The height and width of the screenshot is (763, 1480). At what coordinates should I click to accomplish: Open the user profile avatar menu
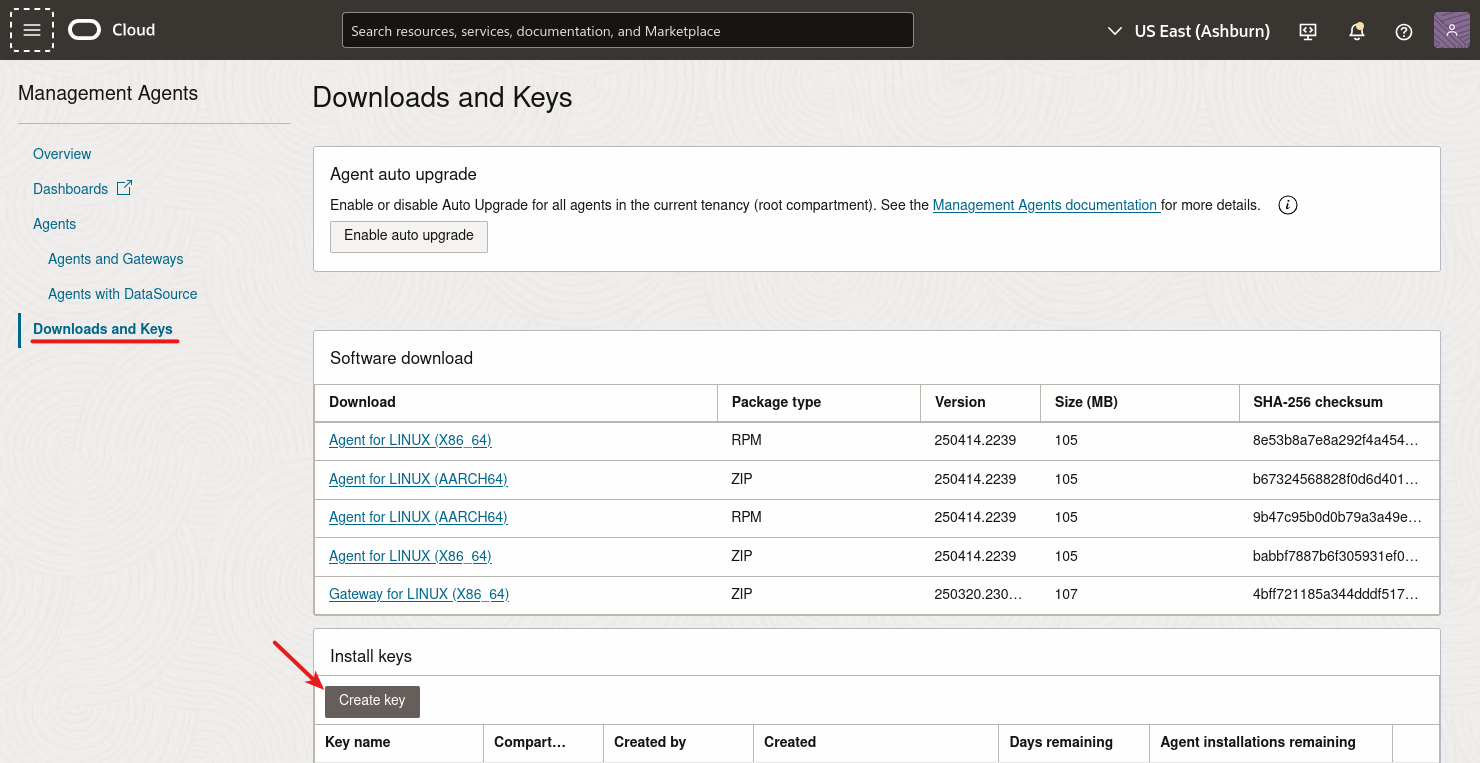coord(1451,30)
